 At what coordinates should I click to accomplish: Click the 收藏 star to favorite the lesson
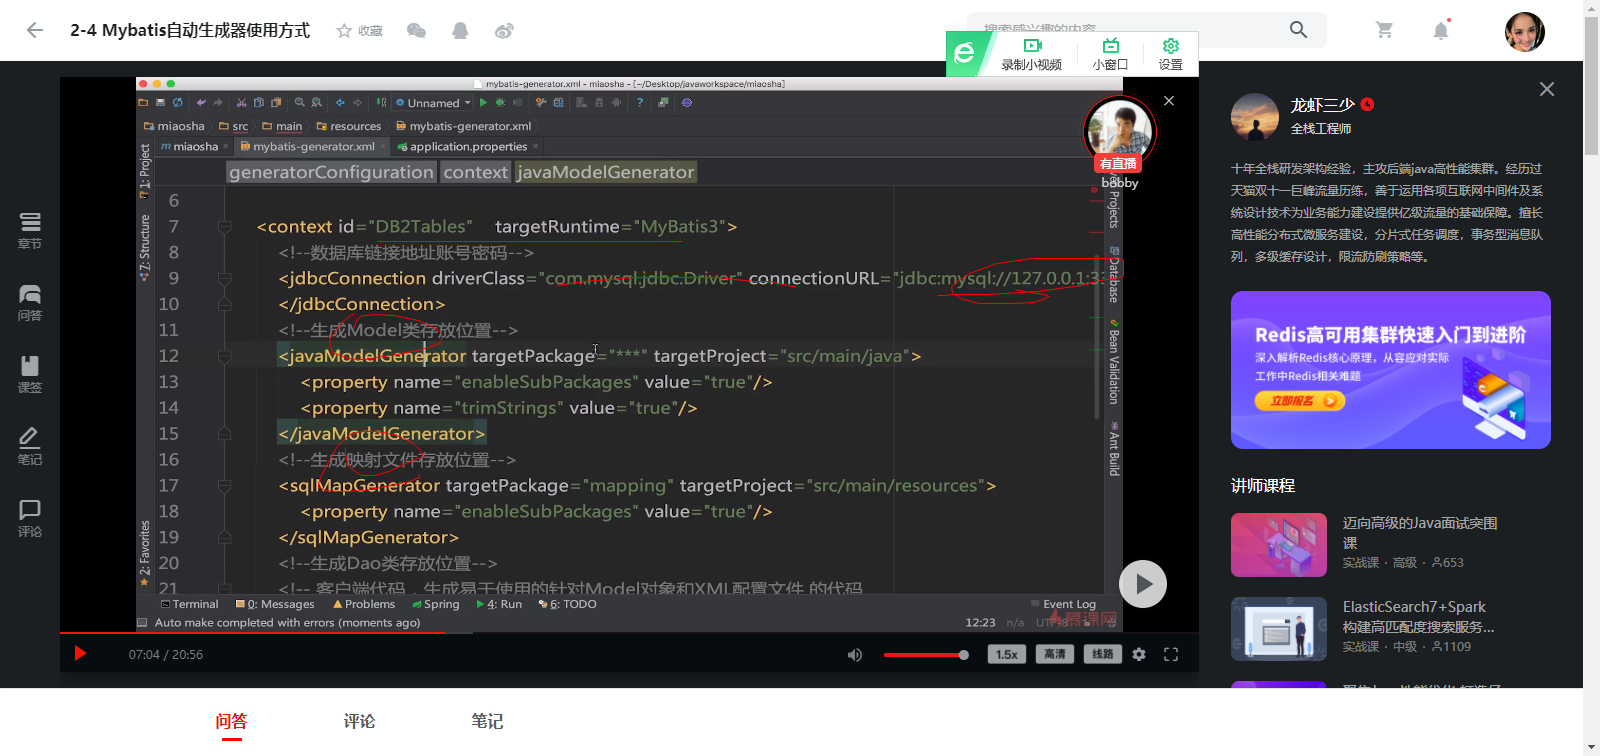point(360,31)
